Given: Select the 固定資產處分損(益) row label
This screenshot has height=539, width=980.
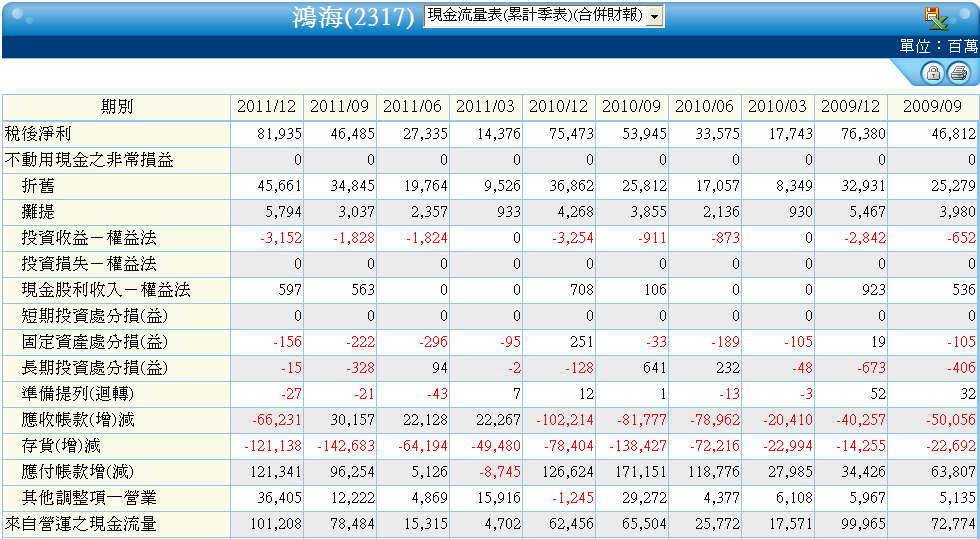Looking at the screenshot, I should click(x=95, y=342).
